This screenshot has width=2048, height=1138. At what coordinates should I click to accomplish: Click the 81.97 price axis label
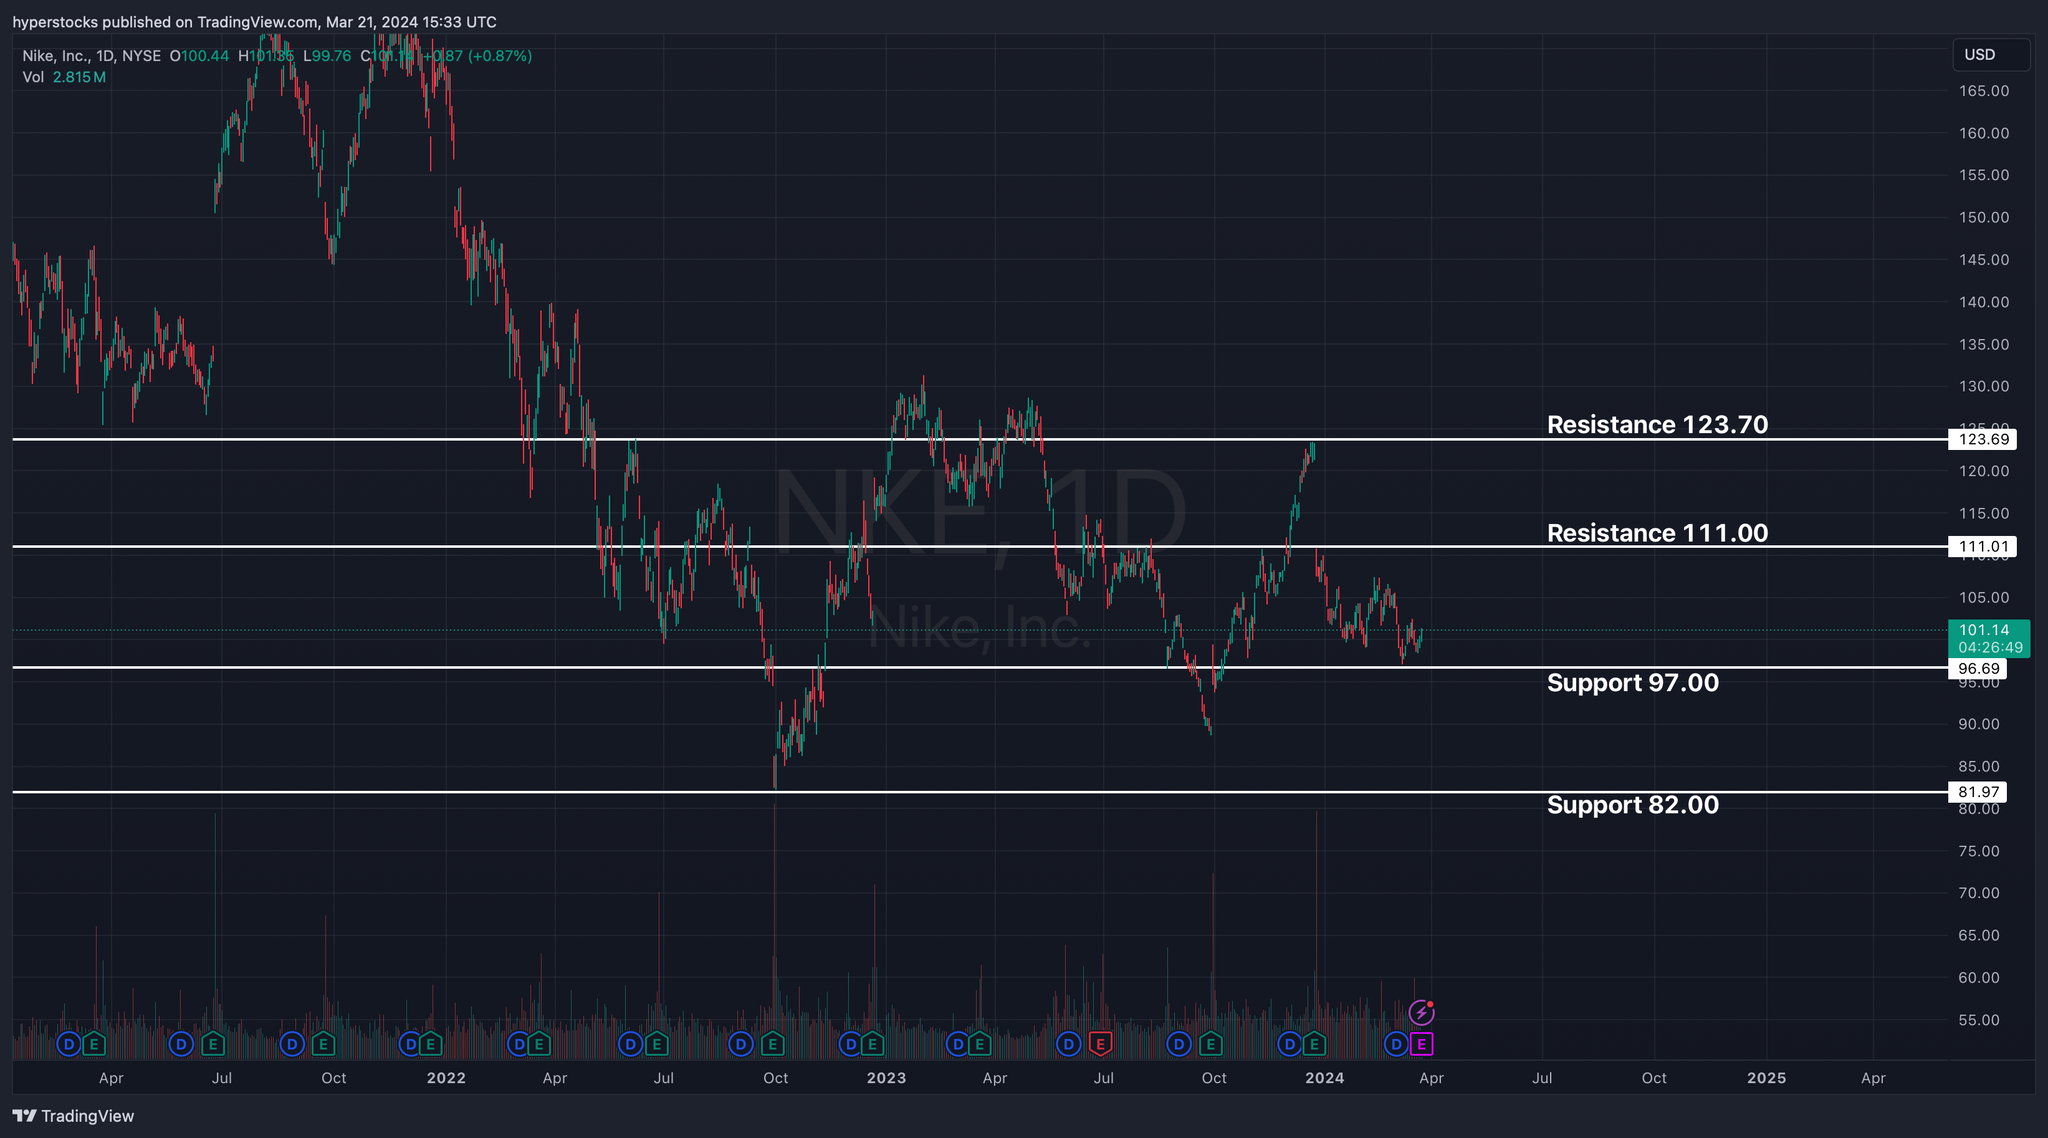coord(1978,792)
